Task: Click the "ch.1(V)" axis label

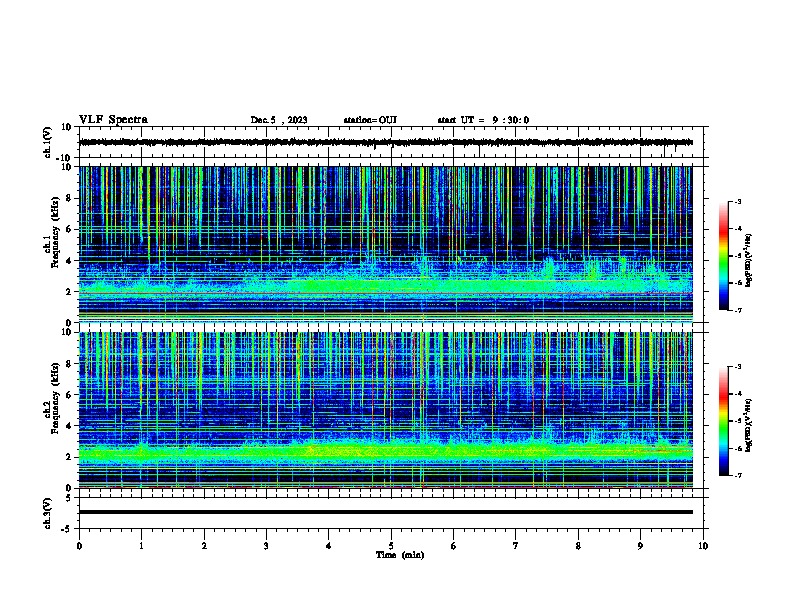Action: coord(48,142)
